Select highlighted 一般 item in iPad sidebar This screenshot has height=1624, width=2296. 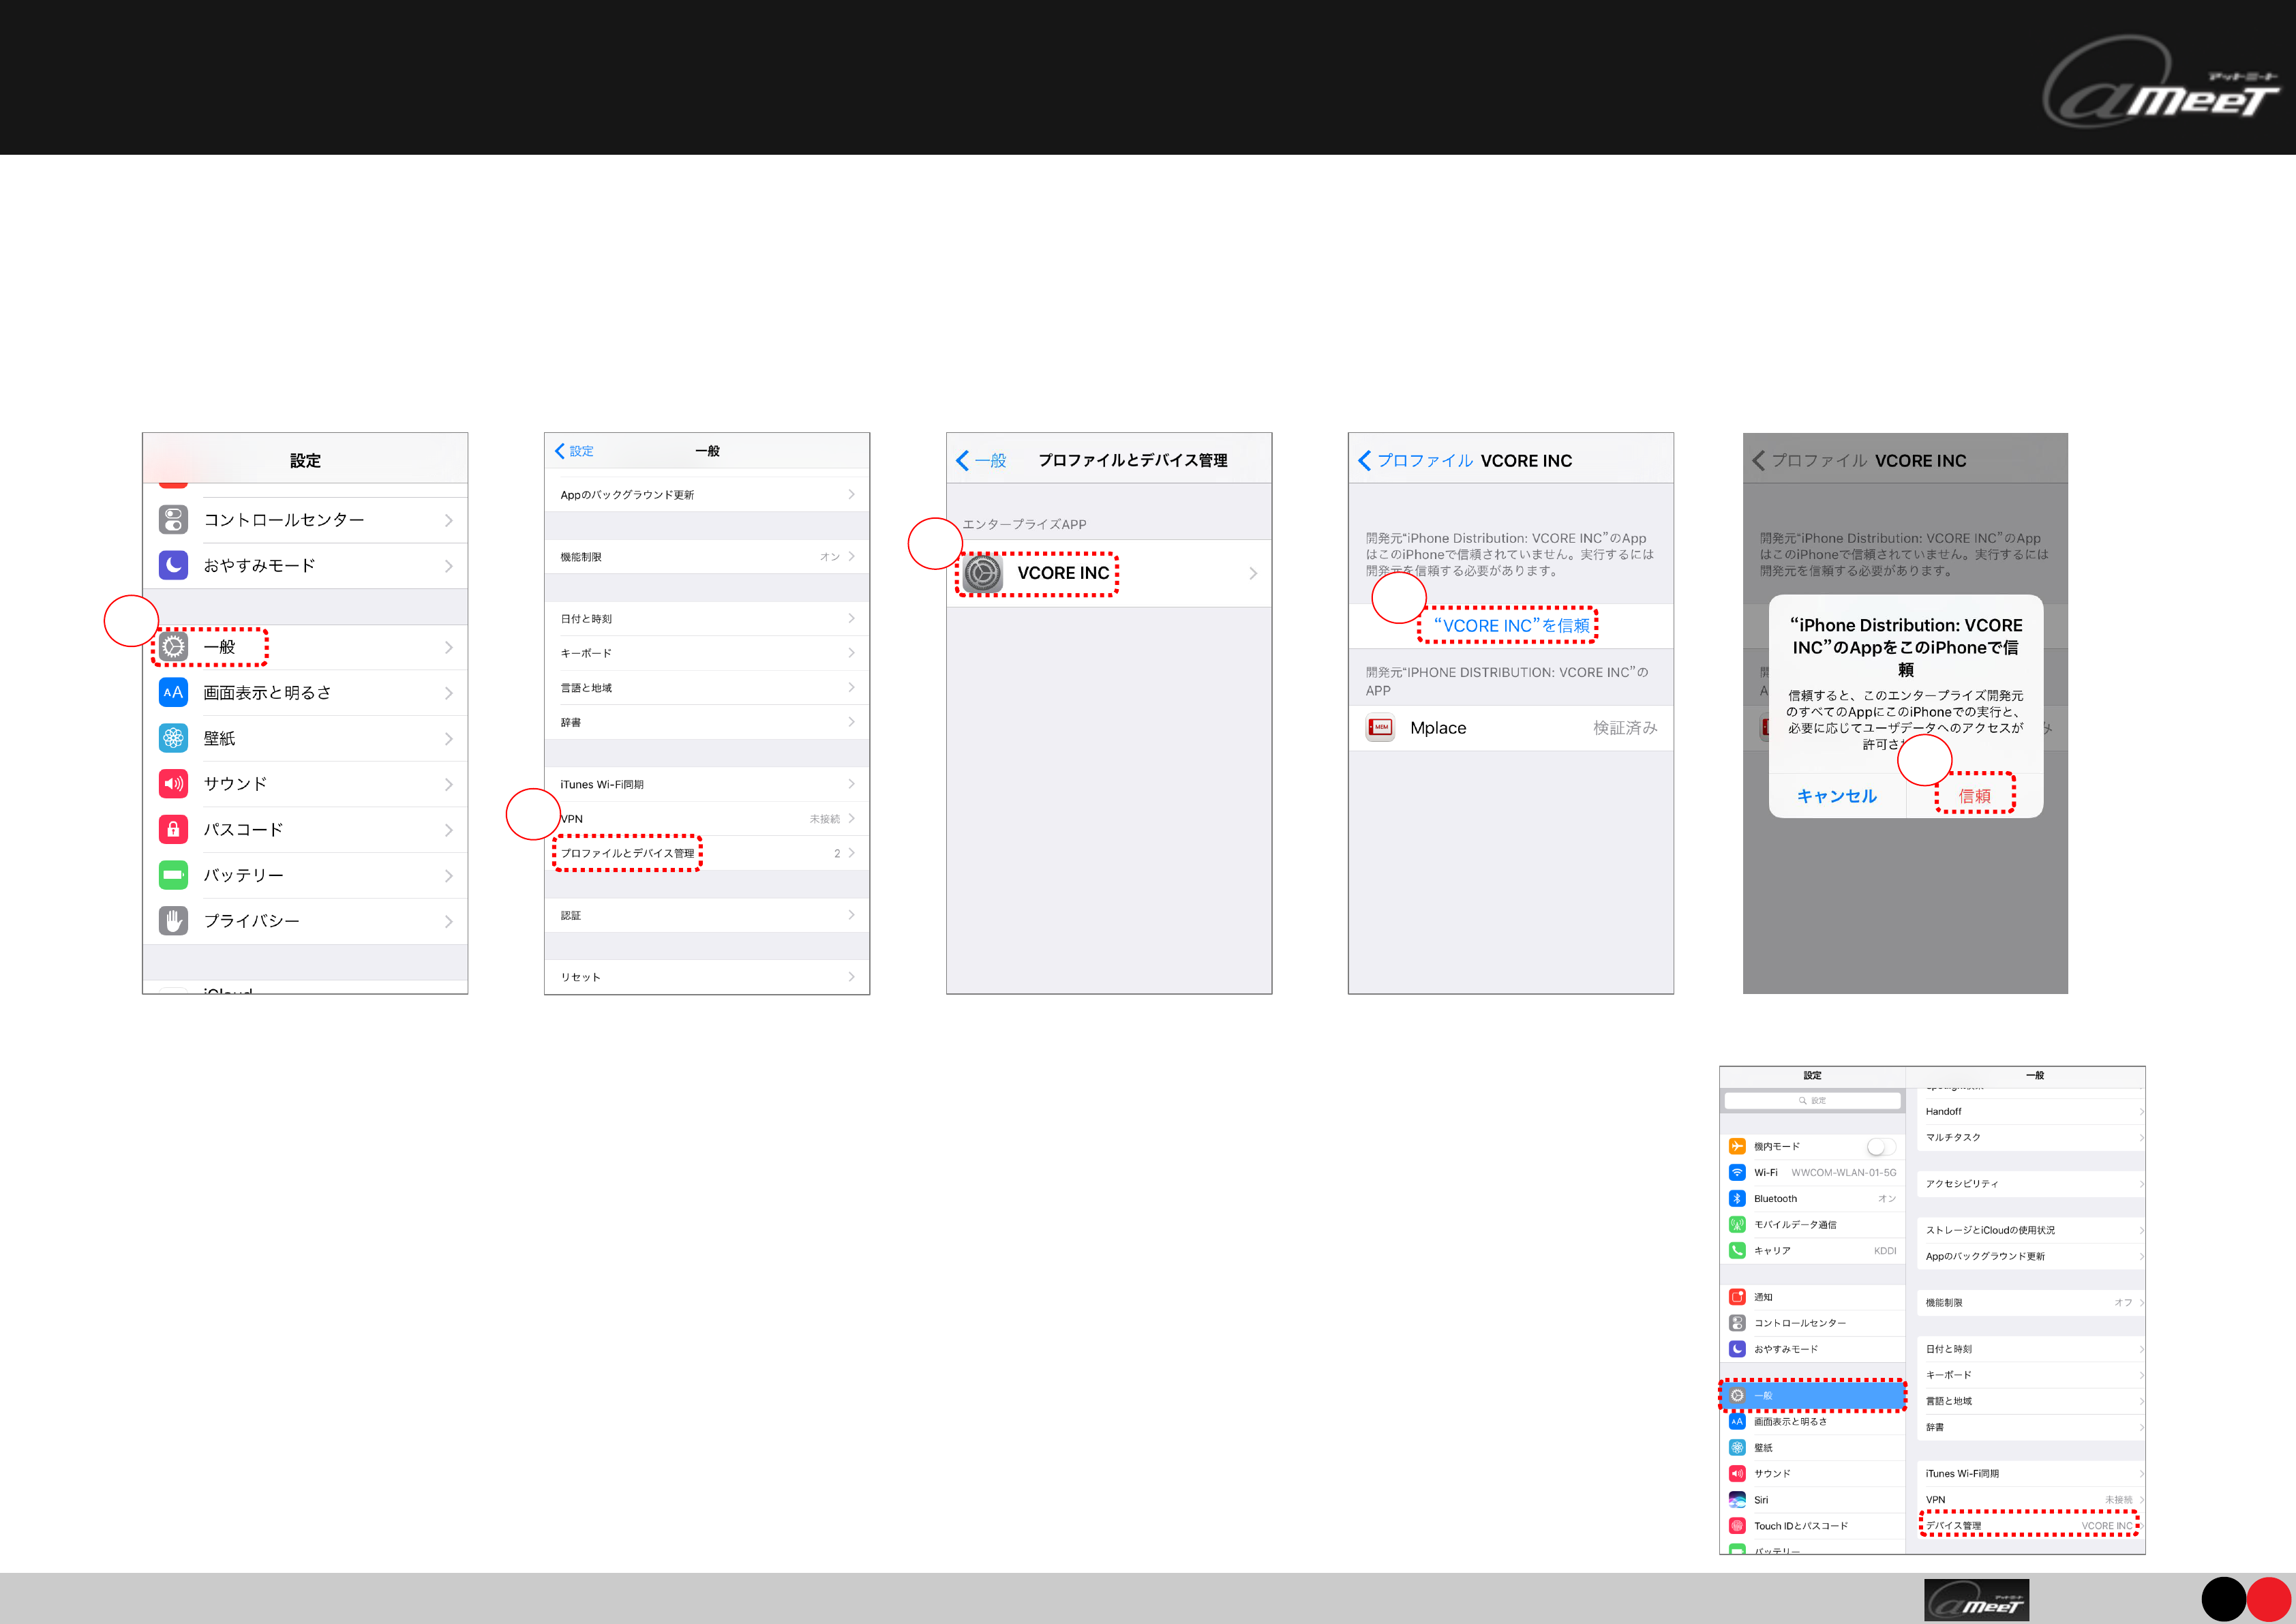(x=1812, y=1396)
